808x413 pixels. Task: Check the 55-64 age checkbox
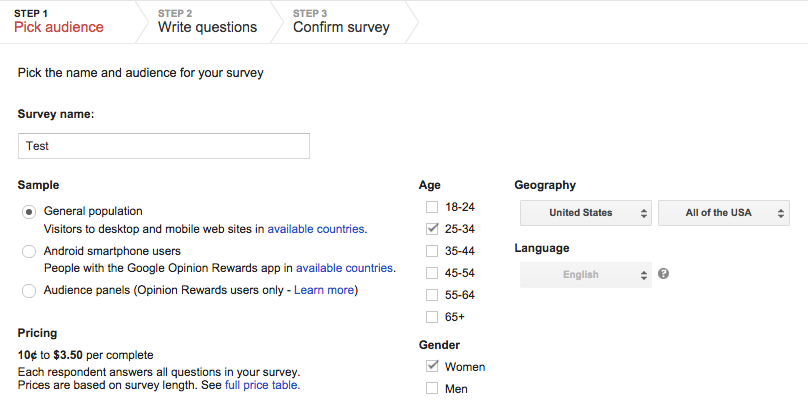432,295
